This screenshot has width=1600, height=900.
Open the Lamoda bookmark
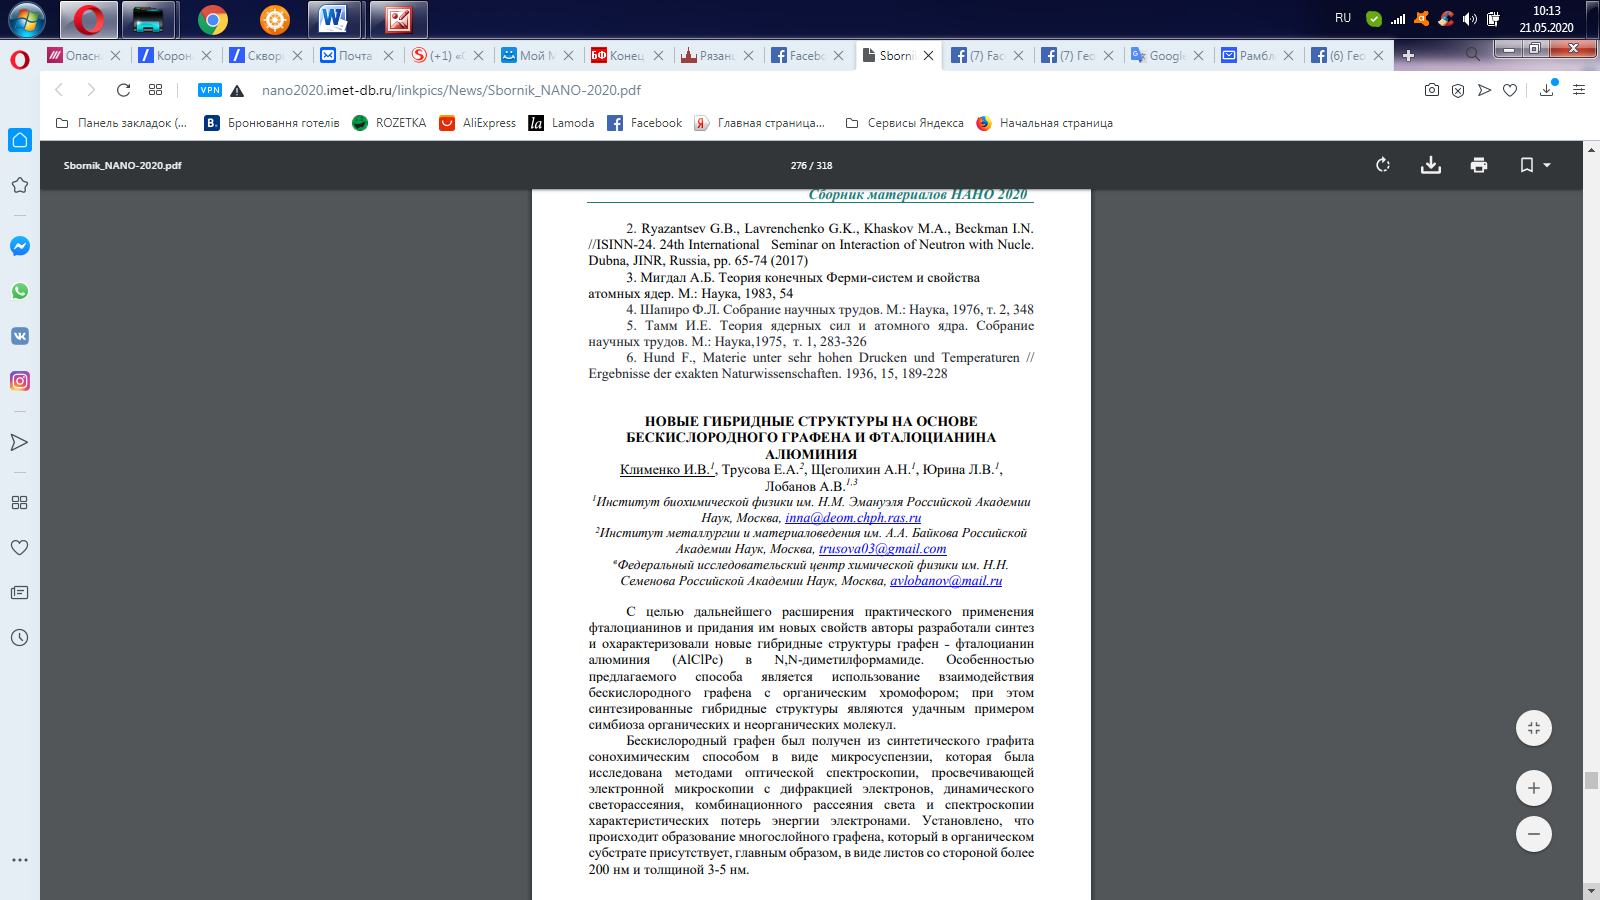coord(562,123)
